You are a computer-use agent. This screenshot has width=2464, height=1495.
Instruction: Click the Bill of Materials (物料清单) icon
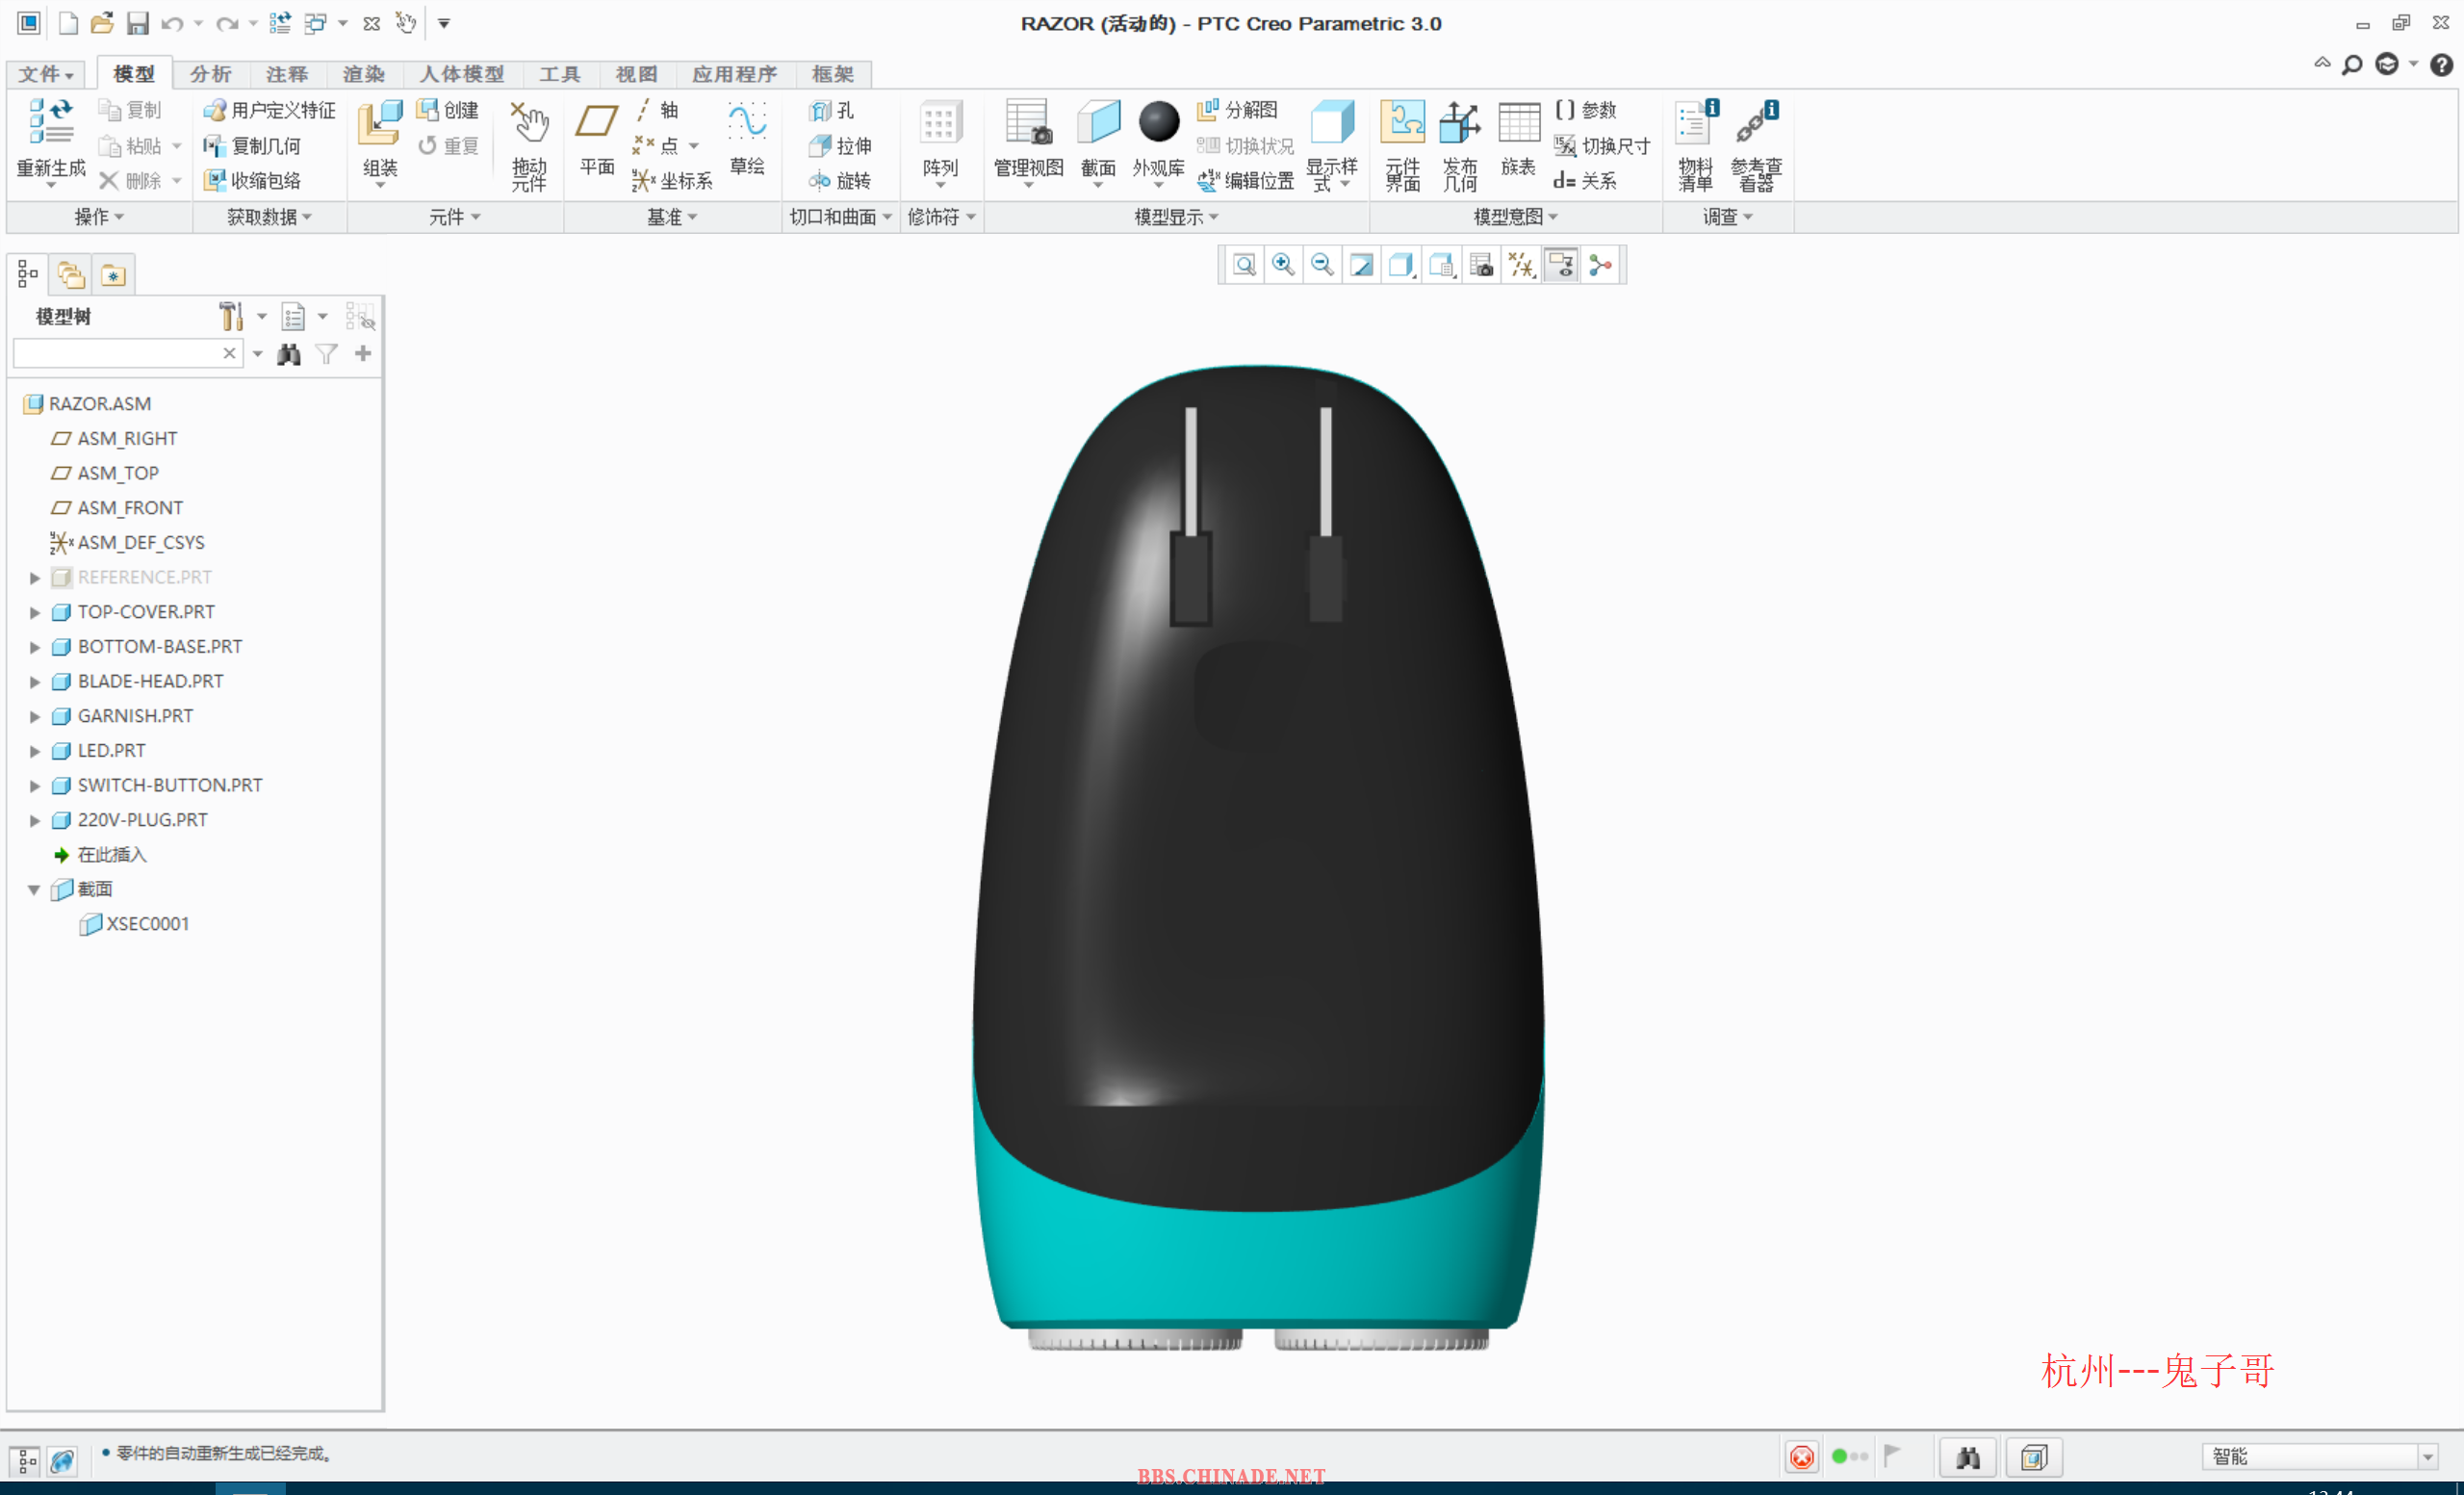point(1695,124)
